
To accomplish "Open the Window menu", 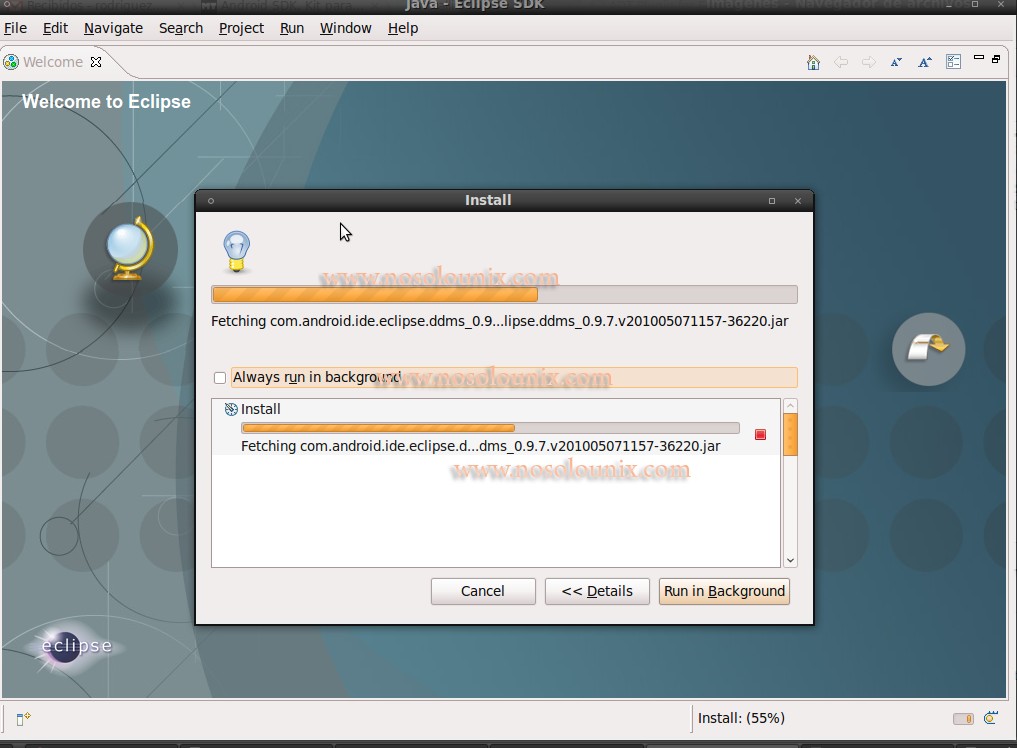I will 346,29.
